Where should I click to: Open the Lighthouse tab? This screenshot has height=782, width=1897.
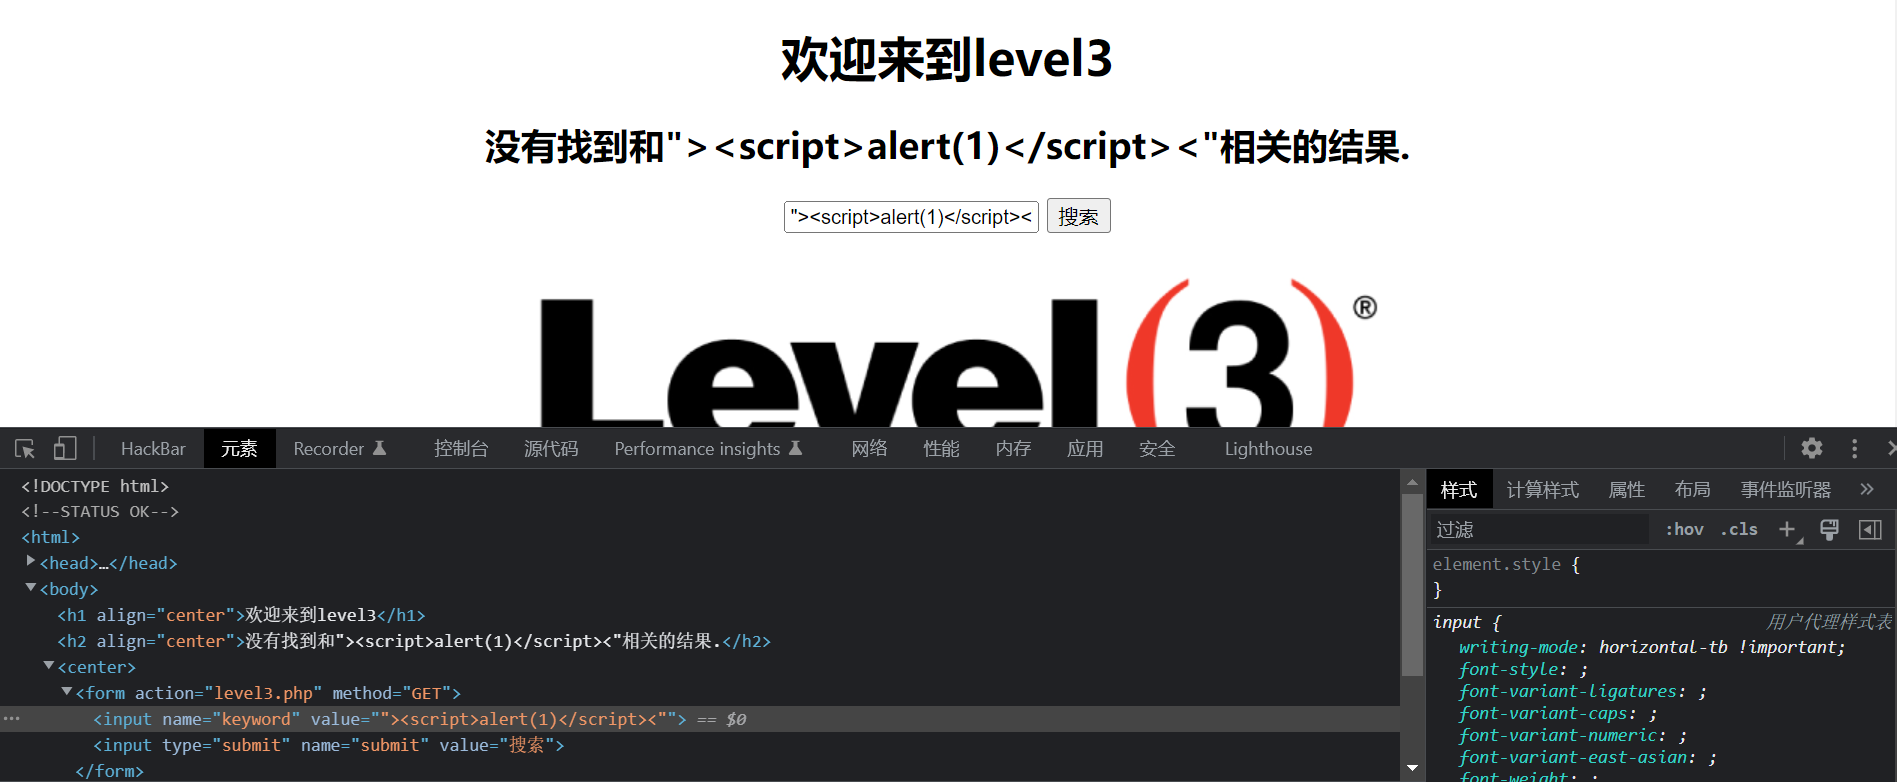click(x=1268, y=449)
